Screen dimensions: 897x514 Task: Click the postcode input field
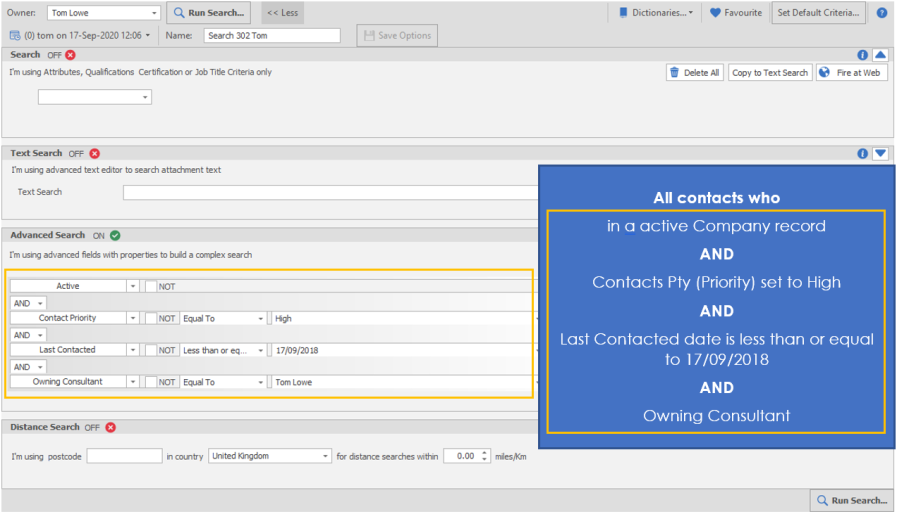124,456
